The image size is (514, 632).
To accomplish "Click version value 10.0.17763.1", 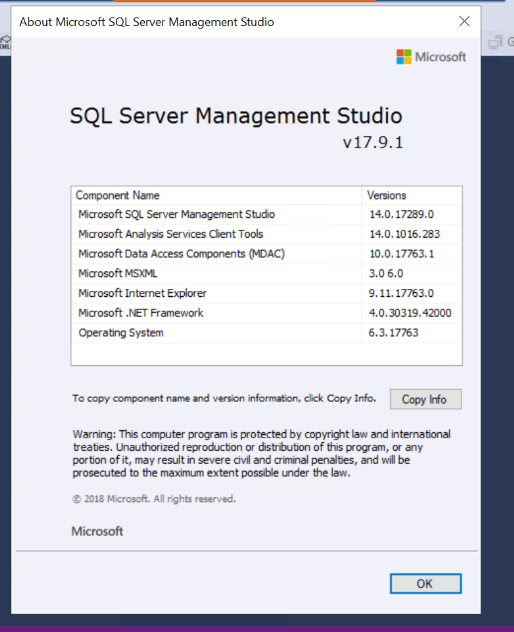I will click(x=402, y=254).
